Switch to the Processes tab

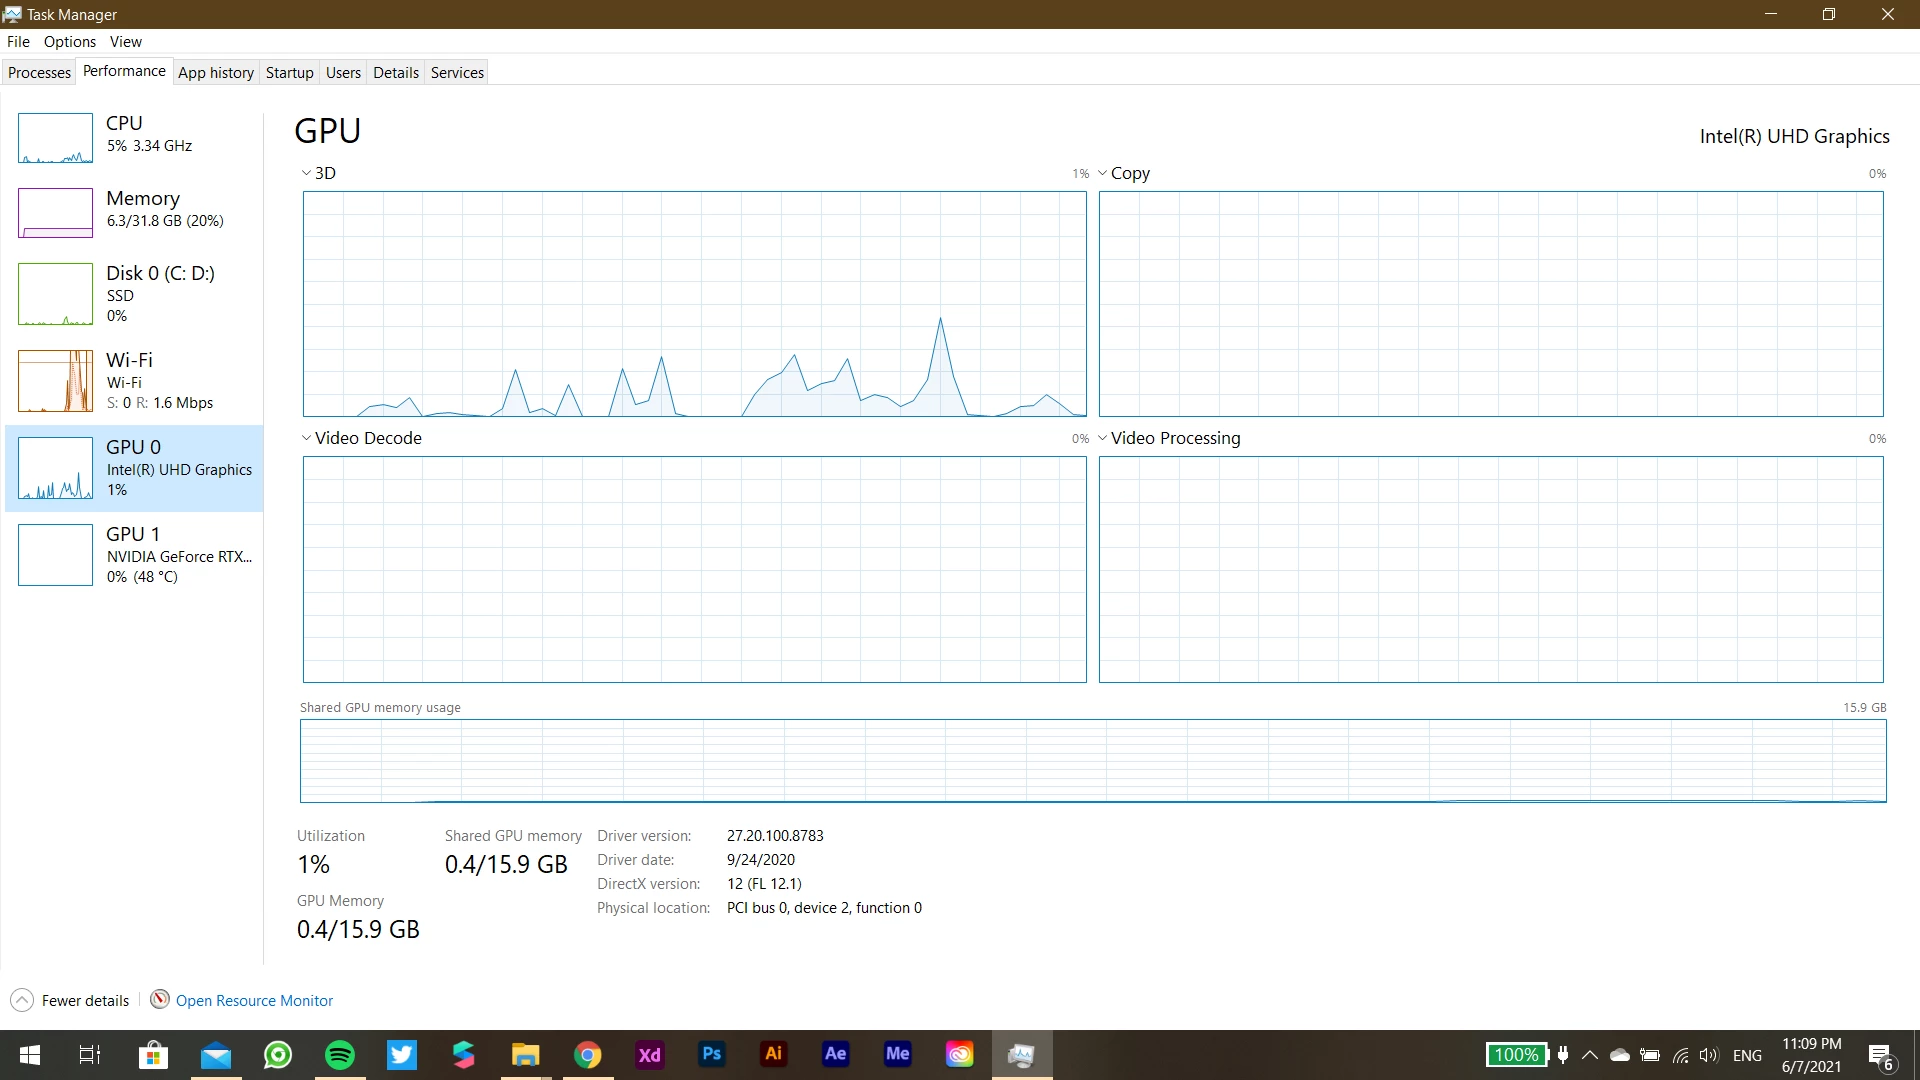pyautogui.click(x=39, y=72)
